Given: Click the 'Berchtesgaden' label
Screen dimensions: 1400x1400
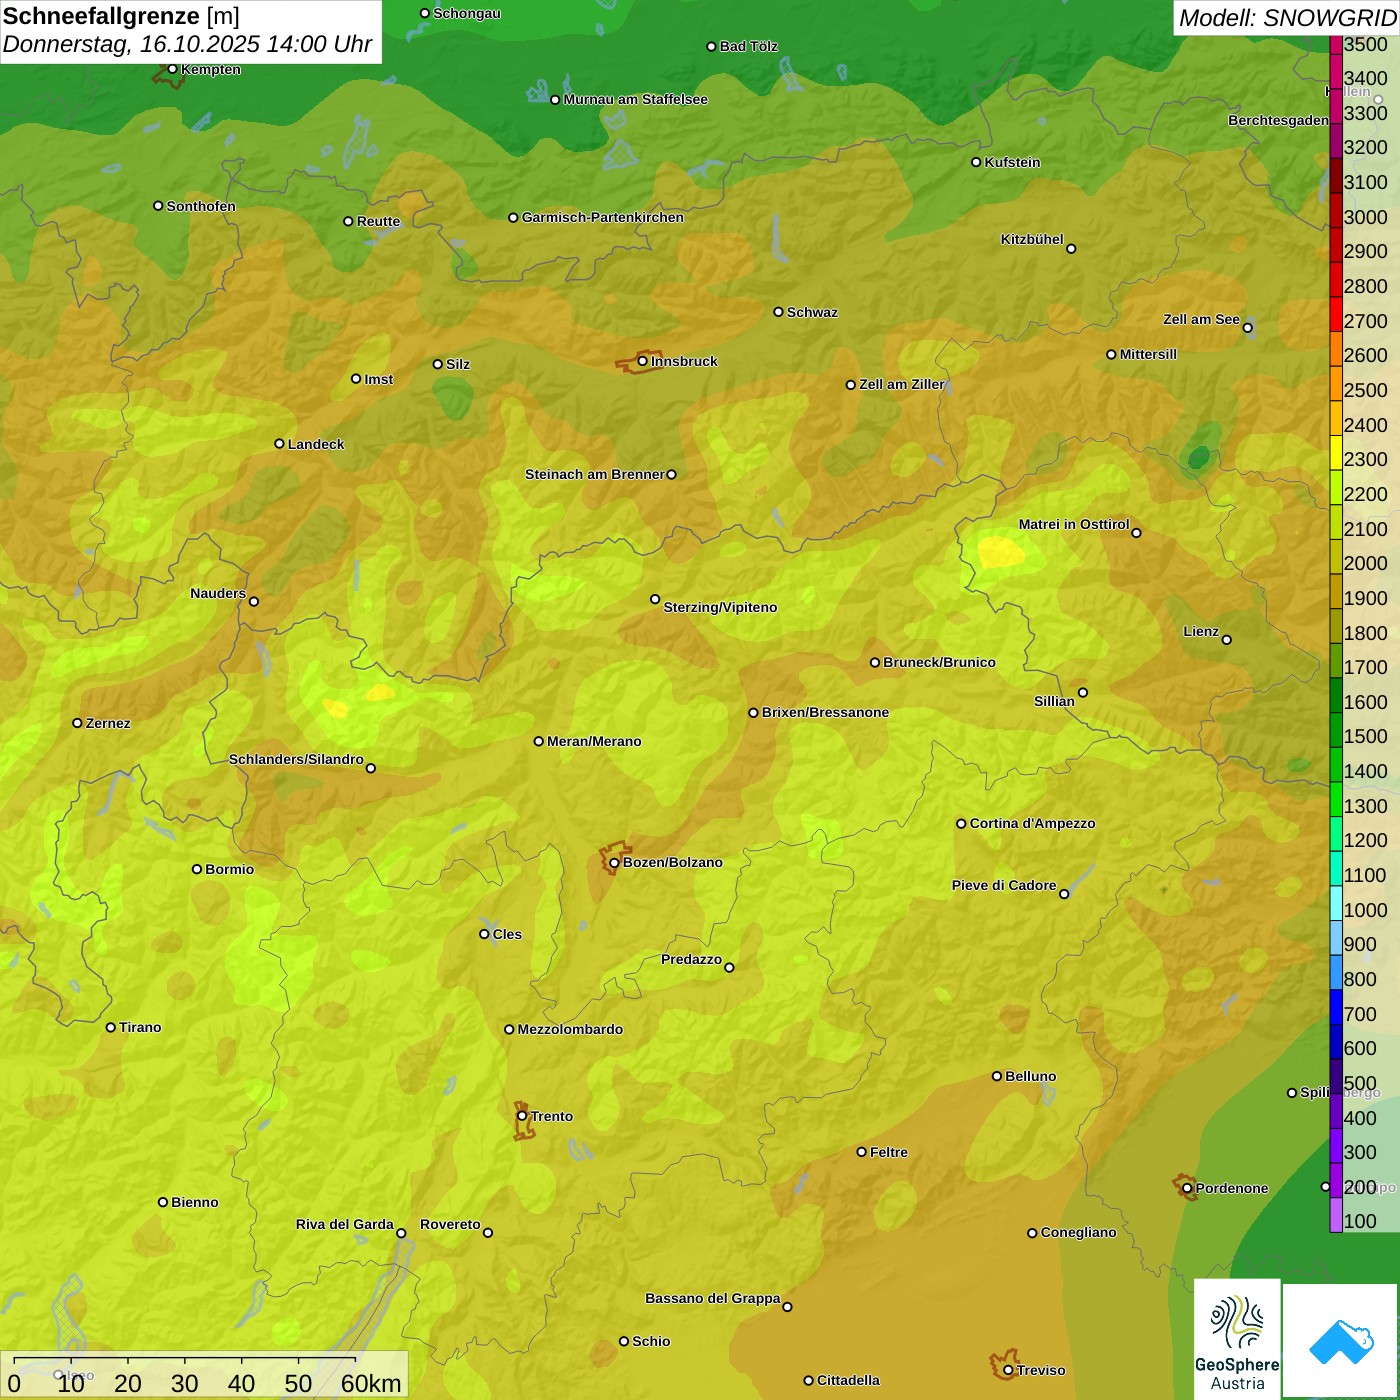Looking at the screenshot, I should pyautogui.click(x=1278, y=120).
